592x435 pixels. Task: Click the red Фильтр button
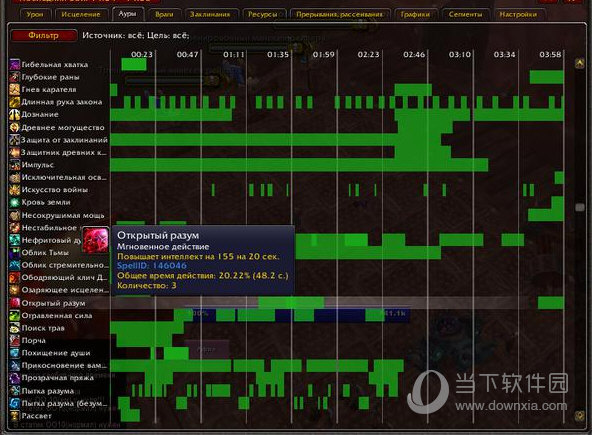43,35
